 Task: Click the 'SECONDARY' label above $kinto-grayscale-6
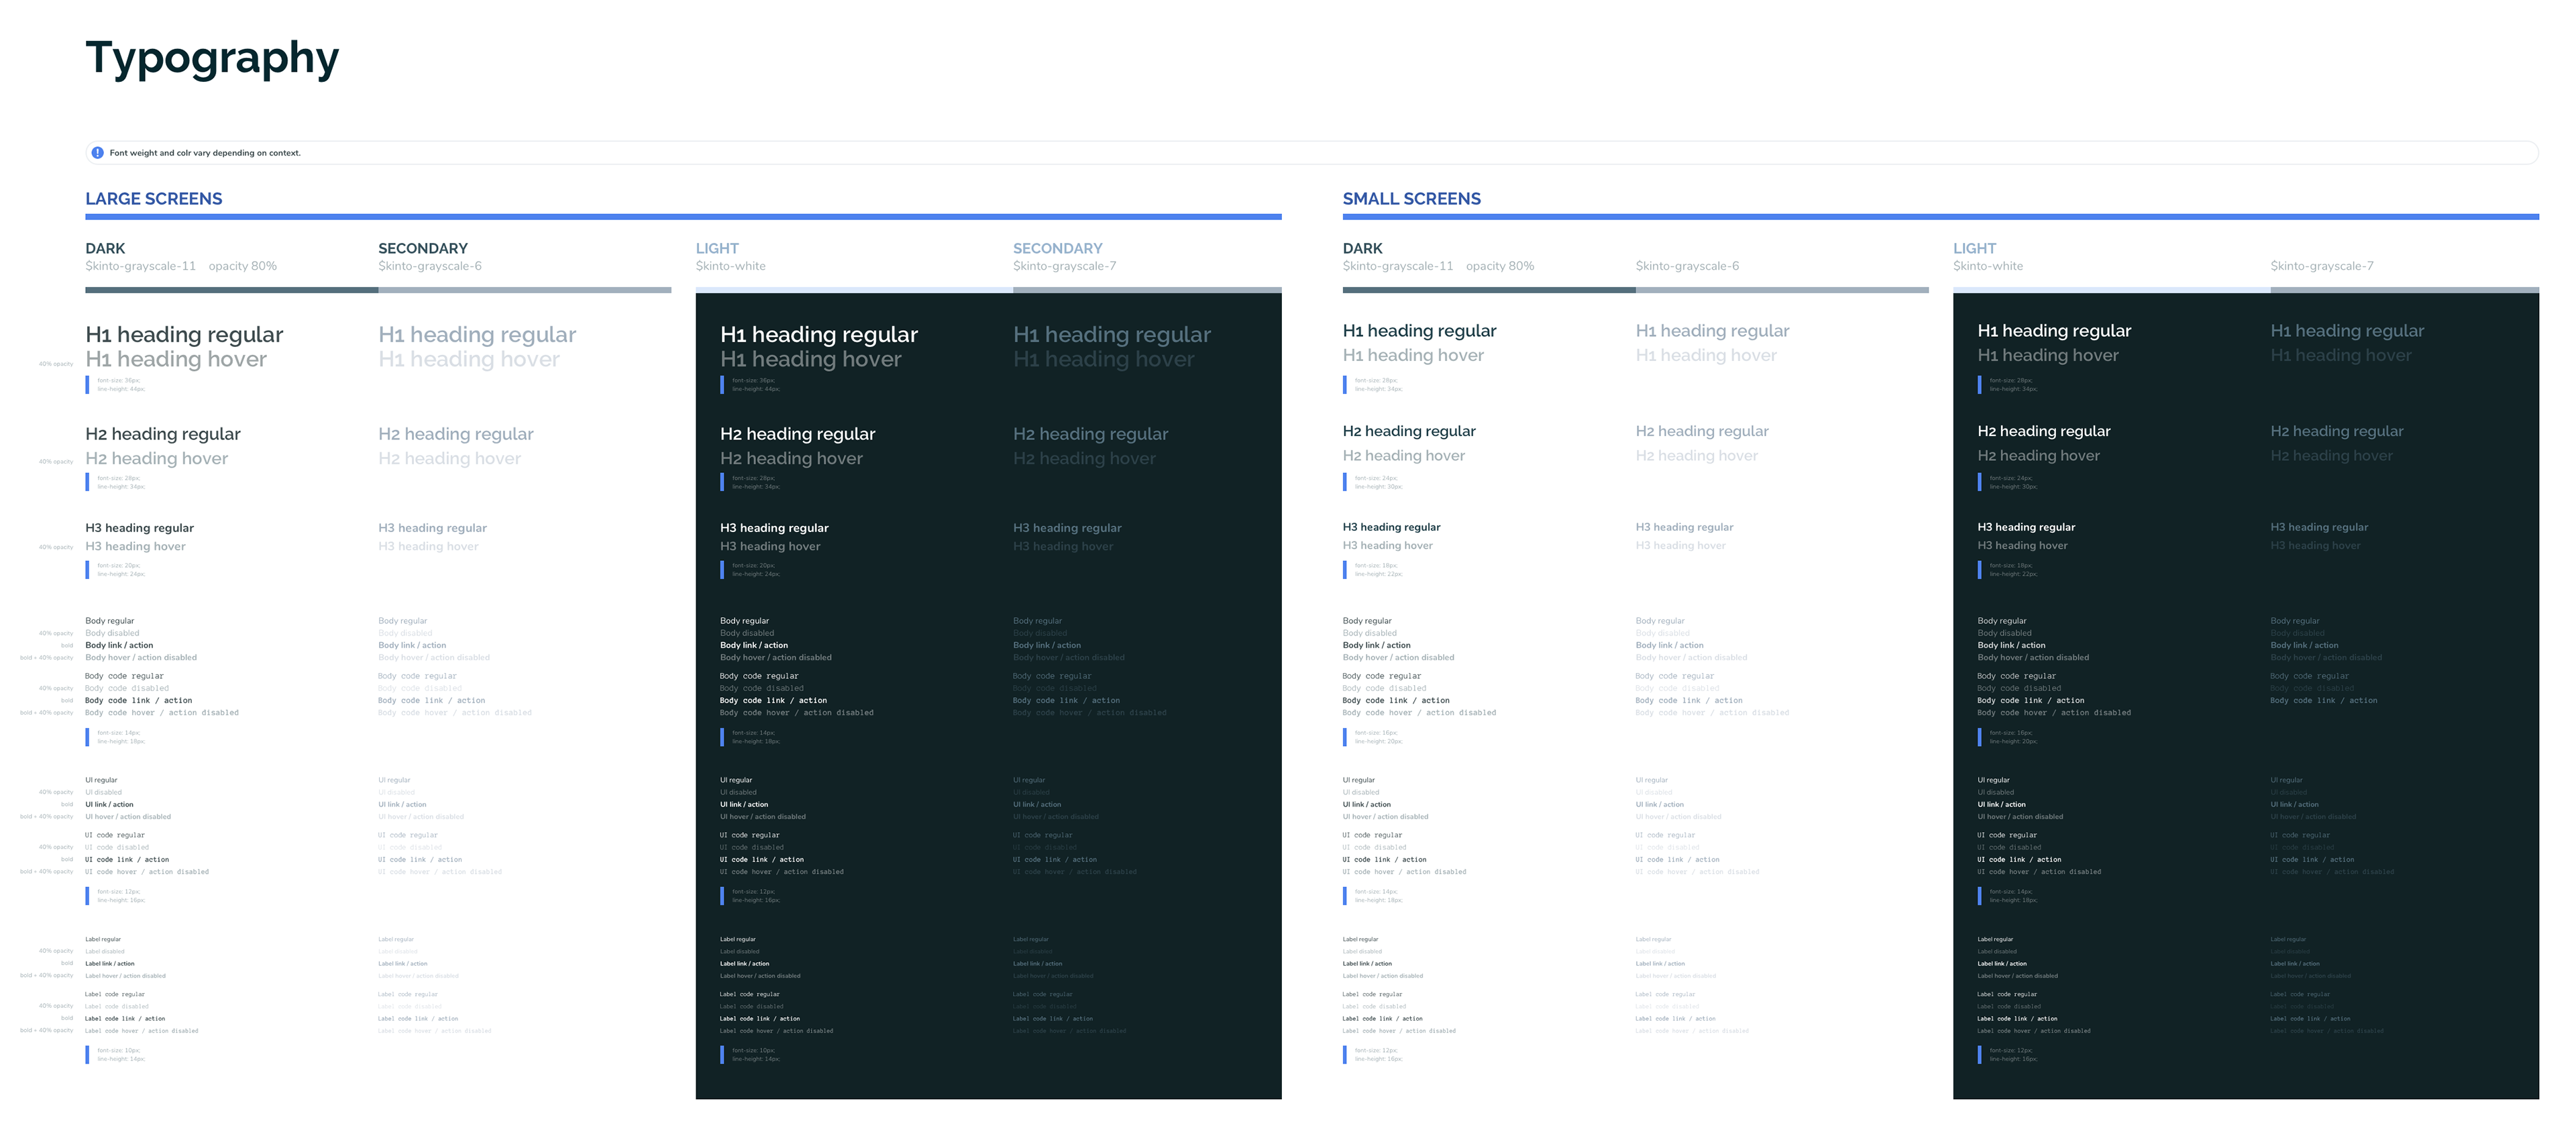[x=423, y=248]
